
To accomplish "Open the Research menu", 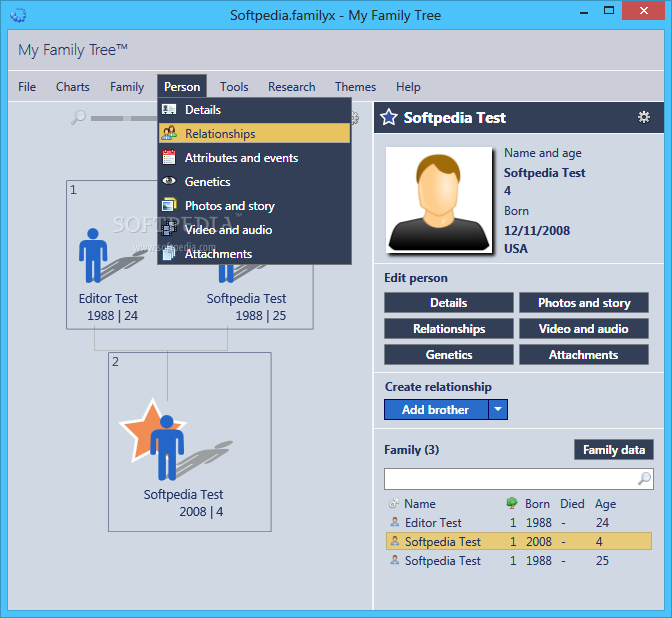I will point(291,87).
